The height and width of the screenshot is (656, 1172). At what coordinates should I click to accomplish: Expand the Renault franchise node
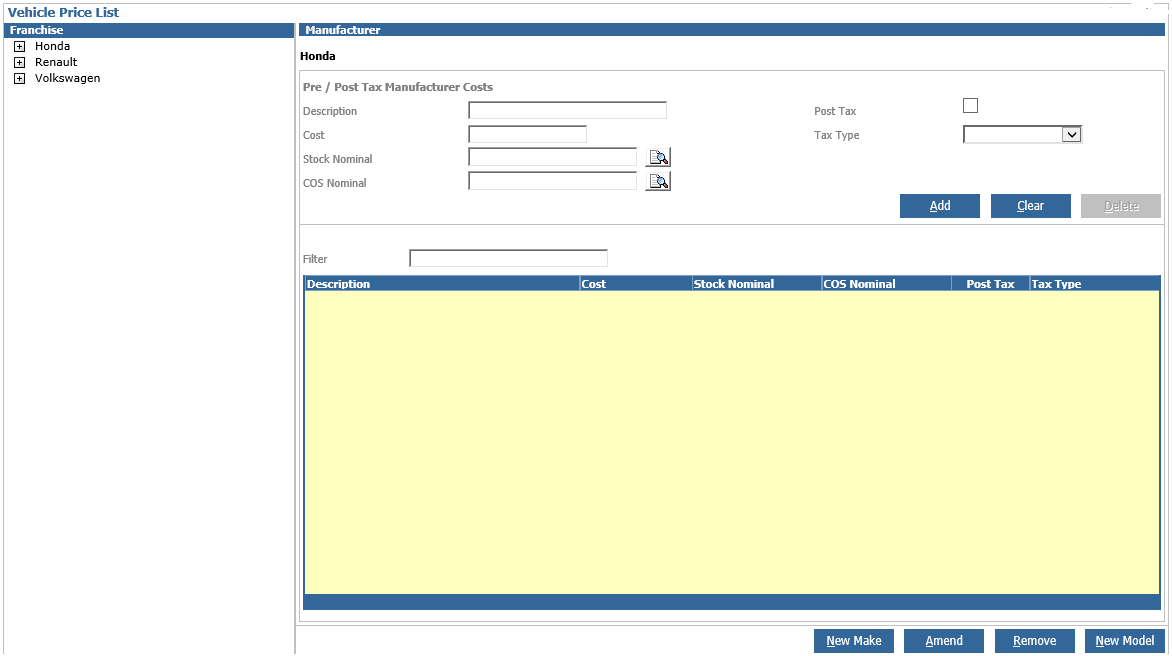click(x=19, y=63)
